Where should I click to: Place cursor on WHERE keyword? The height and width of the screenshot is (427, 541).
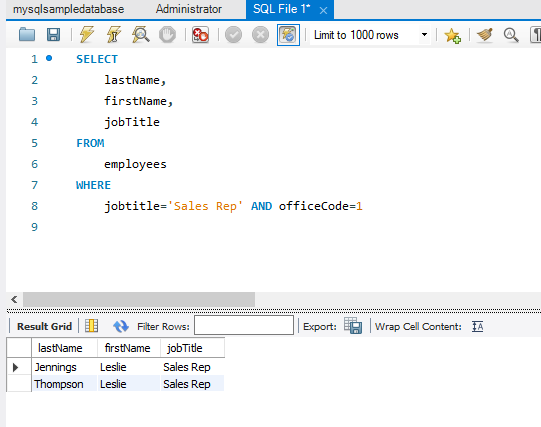(x=94, y=185)
